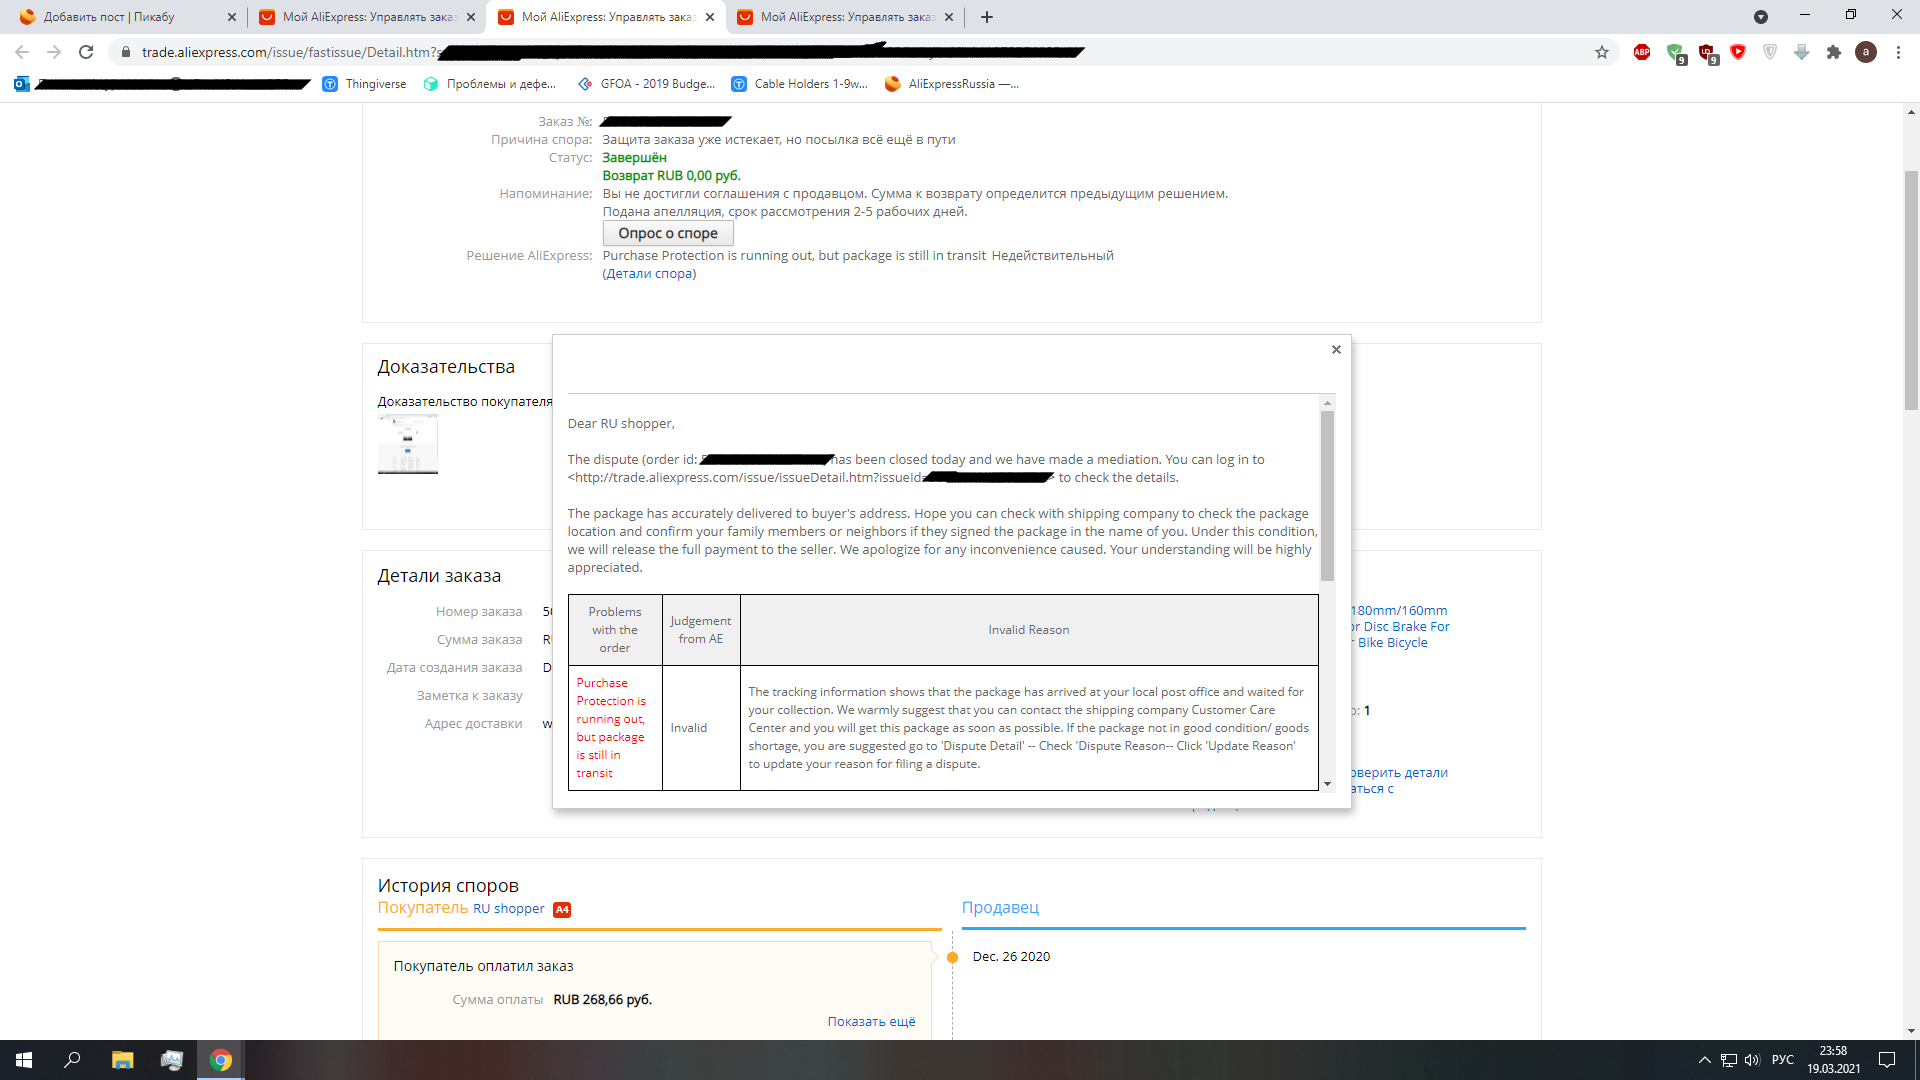Open 'Проблемы и дефе...' bookmark
Image resolution: width=1920 pixels, height=1080 pixels.
pos(490,84)
